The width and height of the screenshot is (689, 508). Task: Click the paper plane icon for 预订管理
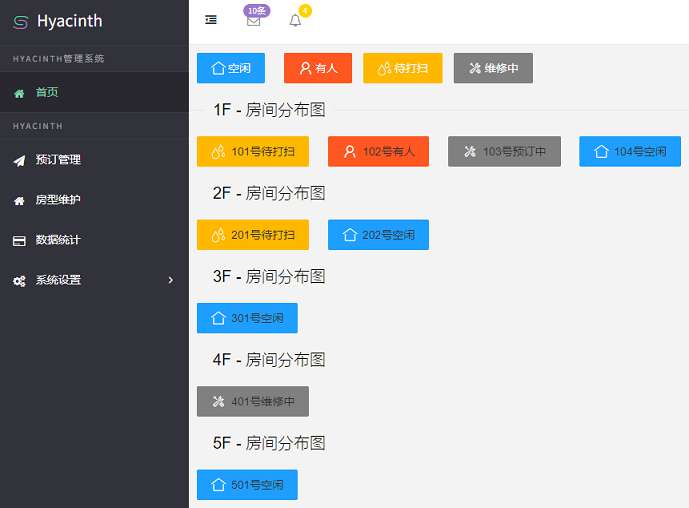click(19, 161)
